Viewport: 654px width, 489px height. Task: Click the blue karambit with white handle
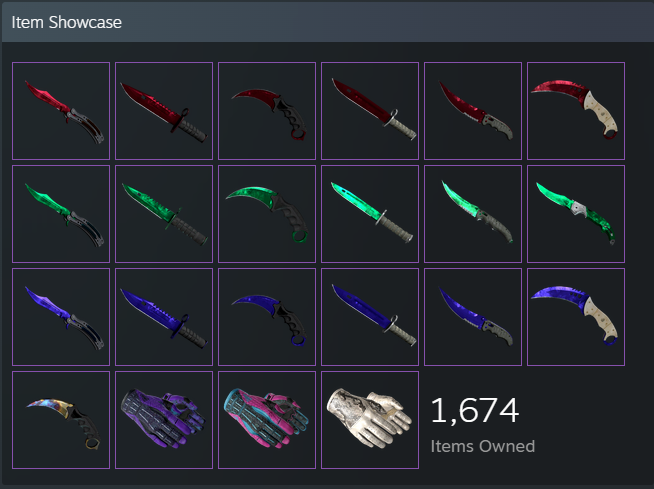[576, 317]
